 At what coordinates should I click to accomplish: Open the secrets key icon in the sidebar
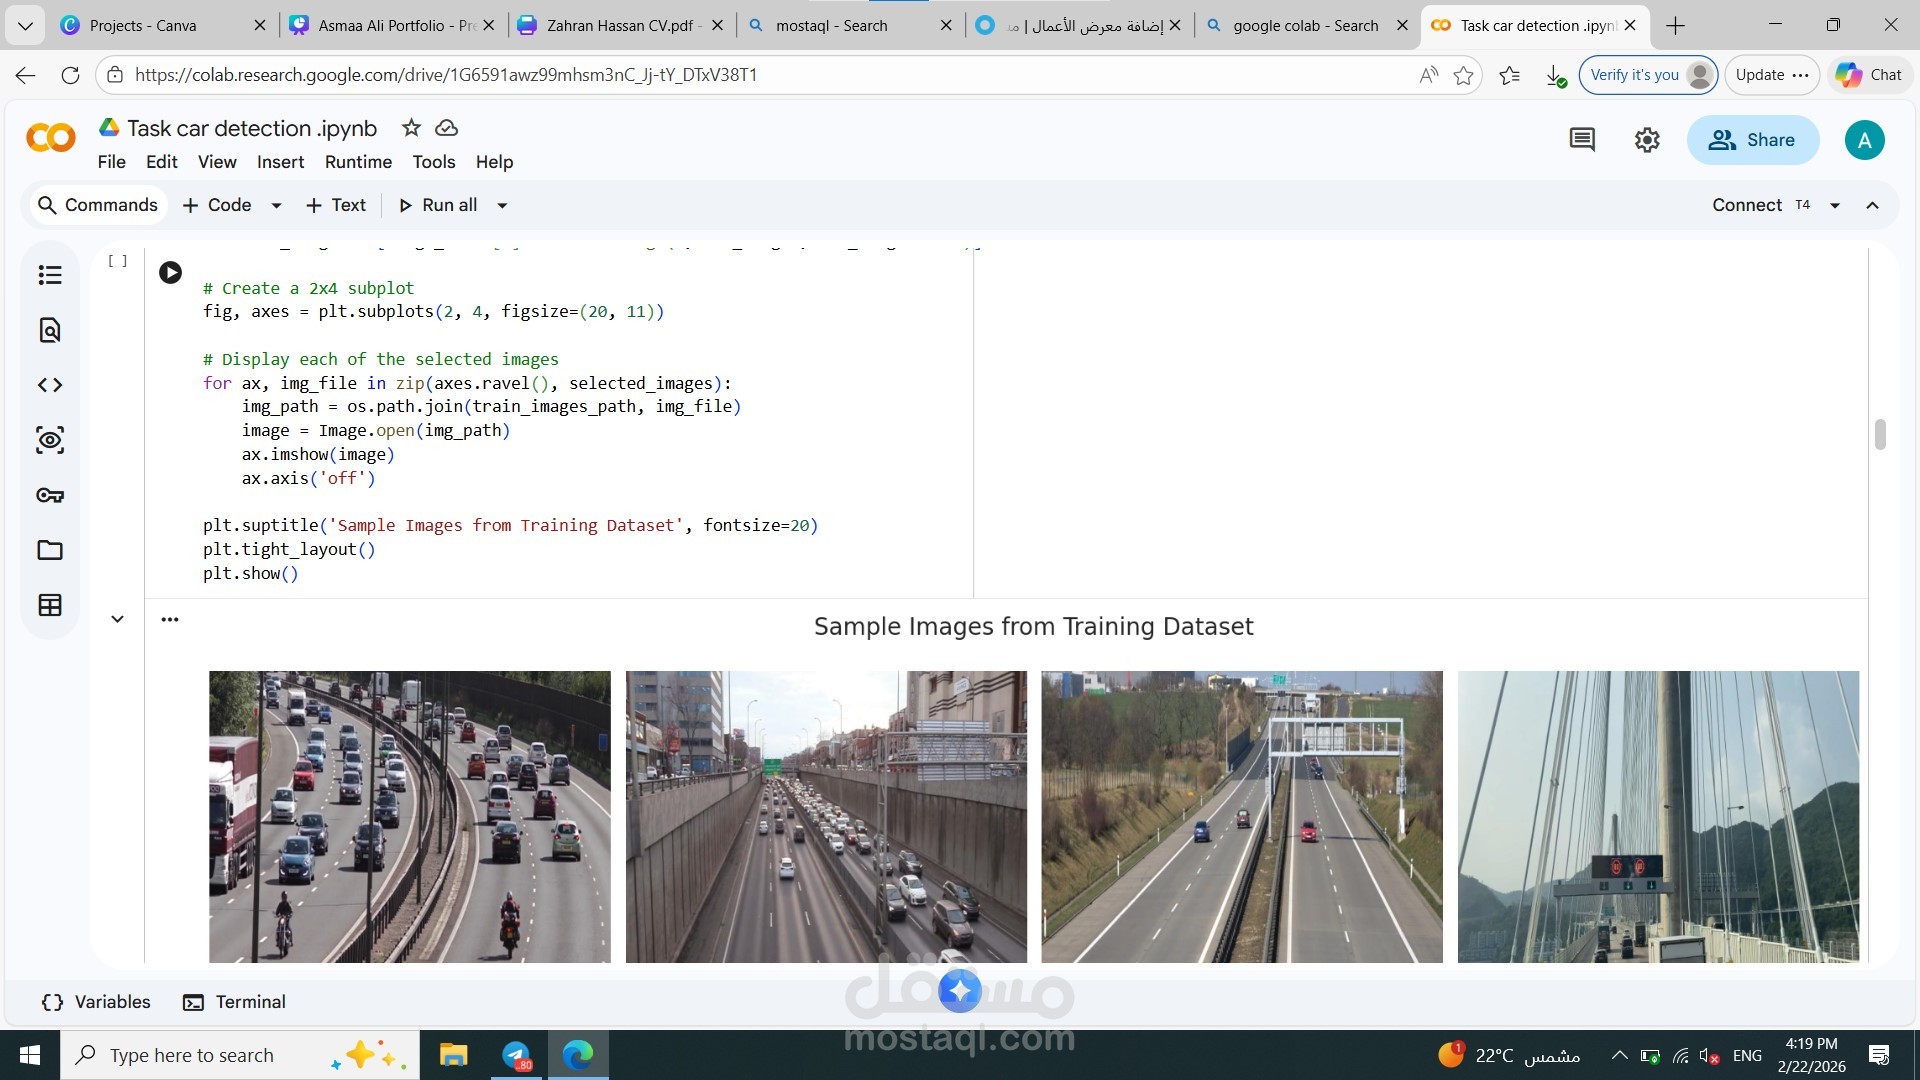click(50, 495)
